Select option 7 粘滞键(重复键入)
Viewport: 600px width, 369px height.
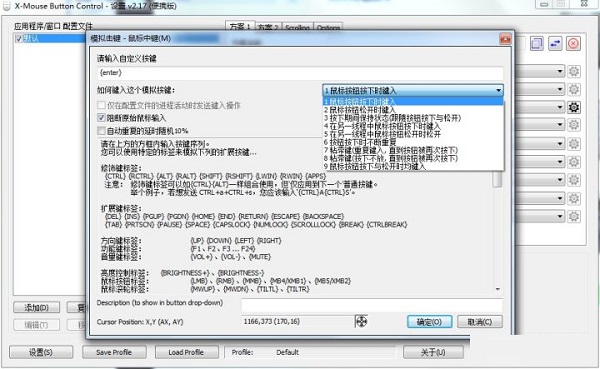(x=413, y=150)
